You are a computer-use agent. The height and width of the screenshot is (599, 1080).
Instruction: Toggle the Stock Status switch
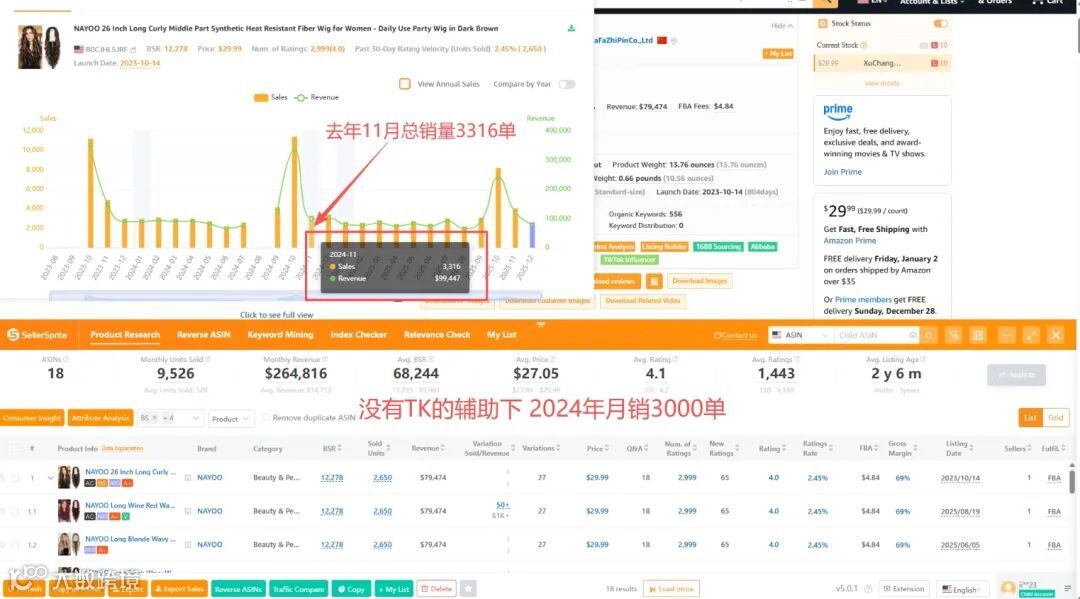tap(940, 23)
